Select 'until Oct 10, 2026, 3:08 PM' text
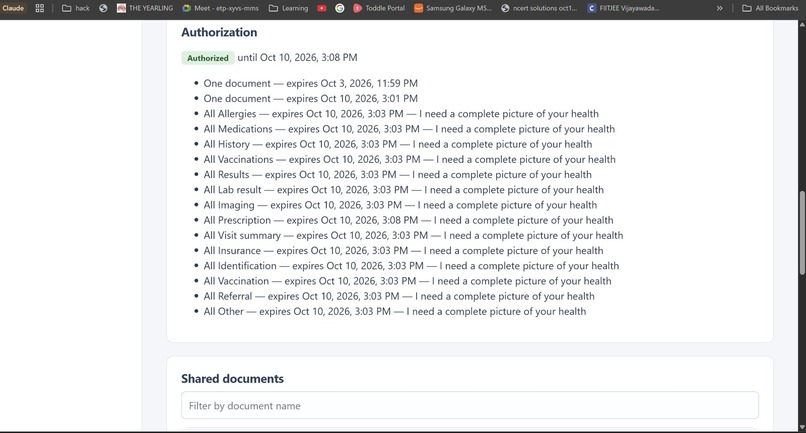Screen dimensions: 806x433 (297, 58)
